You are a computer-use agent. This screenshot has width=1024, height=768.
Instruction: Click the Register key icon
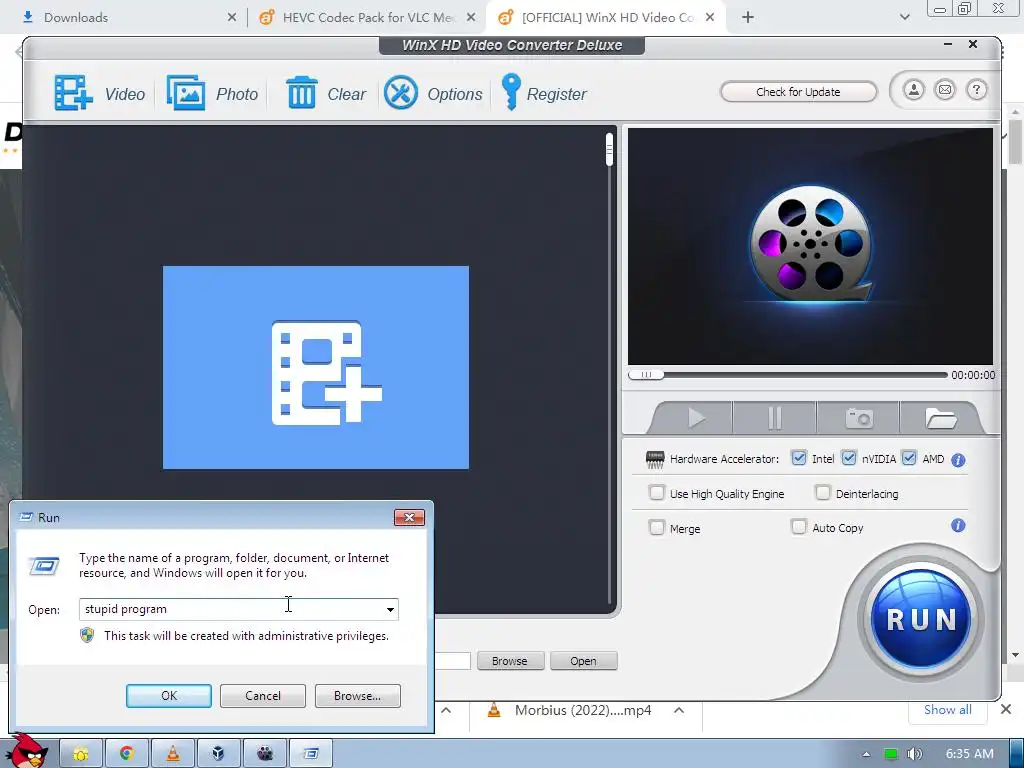[511, 92]
